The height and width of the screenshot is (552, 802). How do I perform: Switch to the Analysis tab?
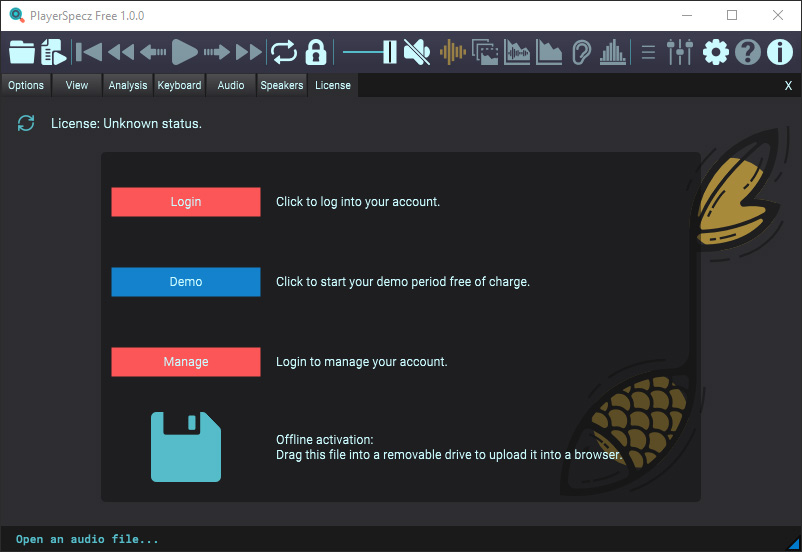[x=128, y=85]
